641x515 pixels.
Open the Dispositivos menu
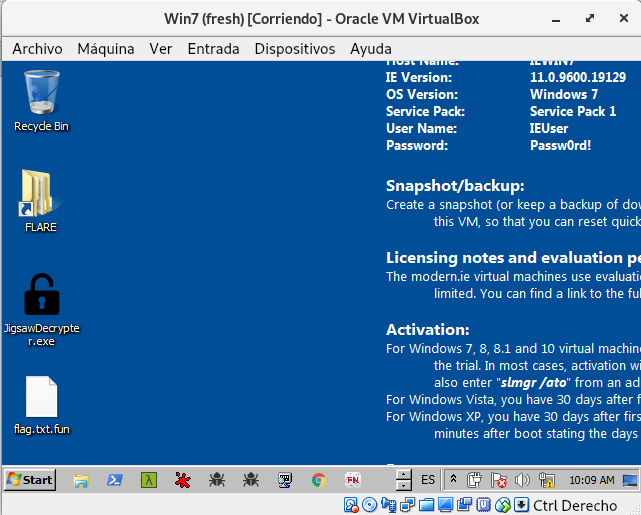[x=295, y=49]
